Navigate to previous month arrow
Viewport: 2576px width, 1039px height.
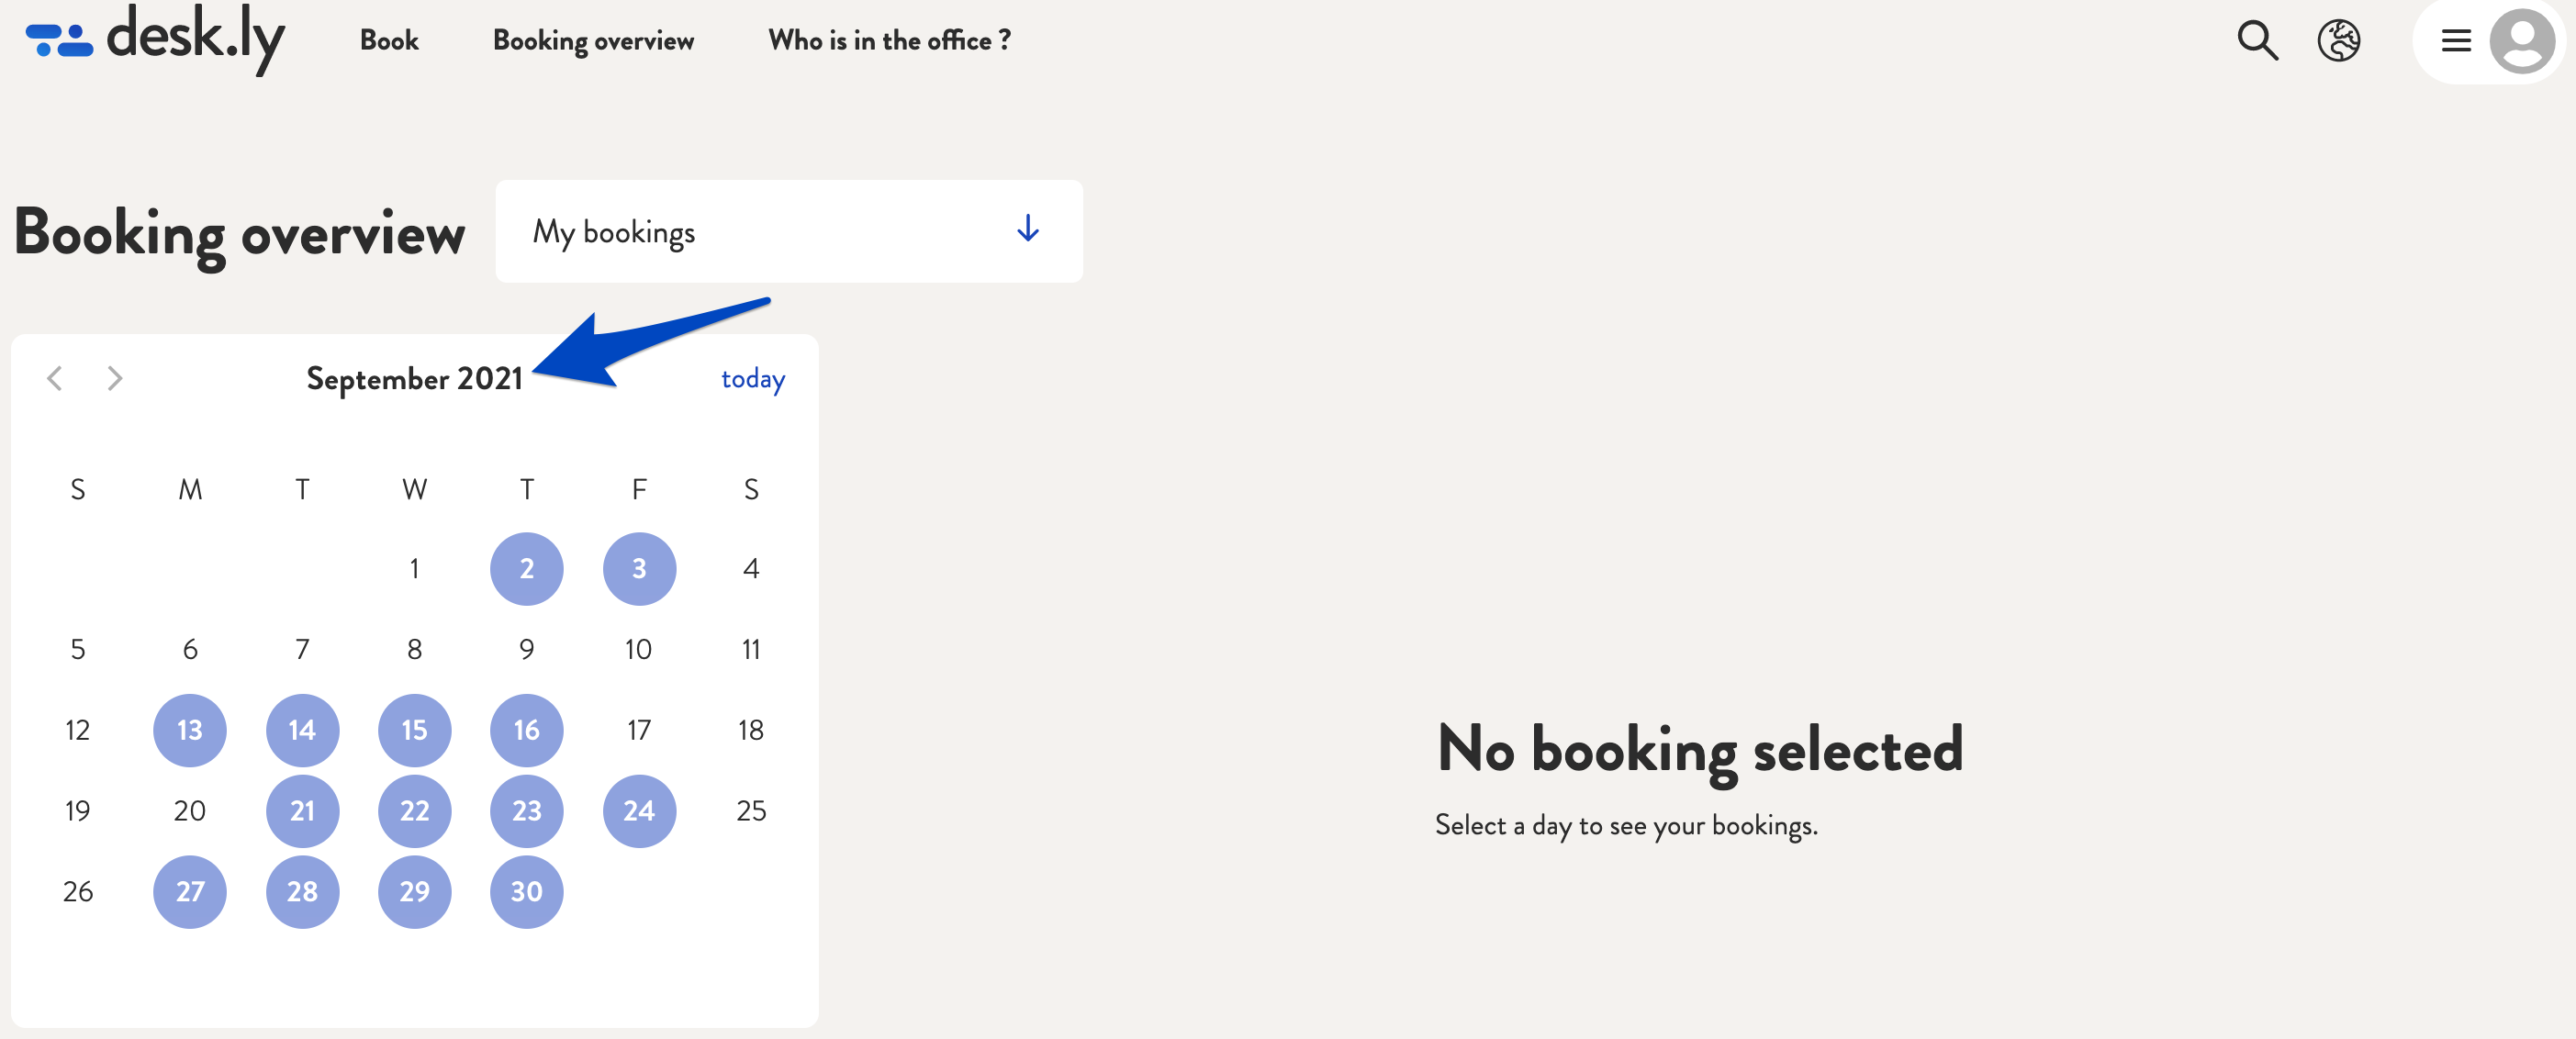56,377
